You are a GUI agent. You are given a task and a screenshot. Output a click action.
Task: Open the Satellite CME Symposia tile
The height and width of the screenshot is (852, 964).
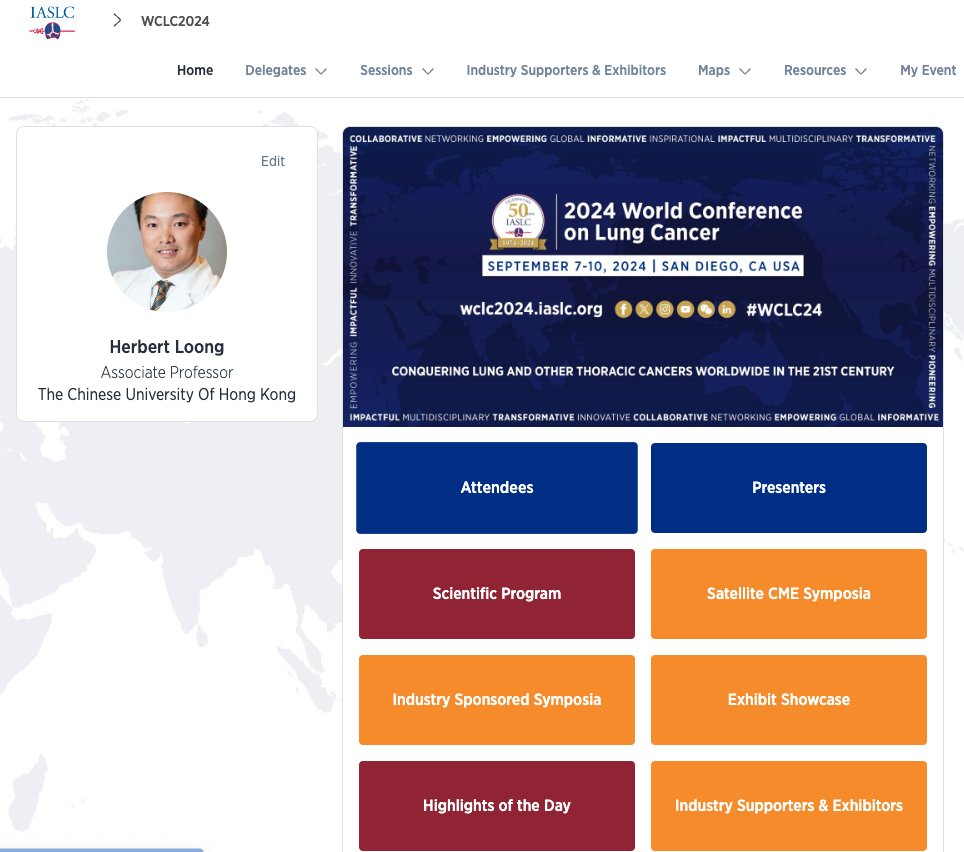click(789, 594)
